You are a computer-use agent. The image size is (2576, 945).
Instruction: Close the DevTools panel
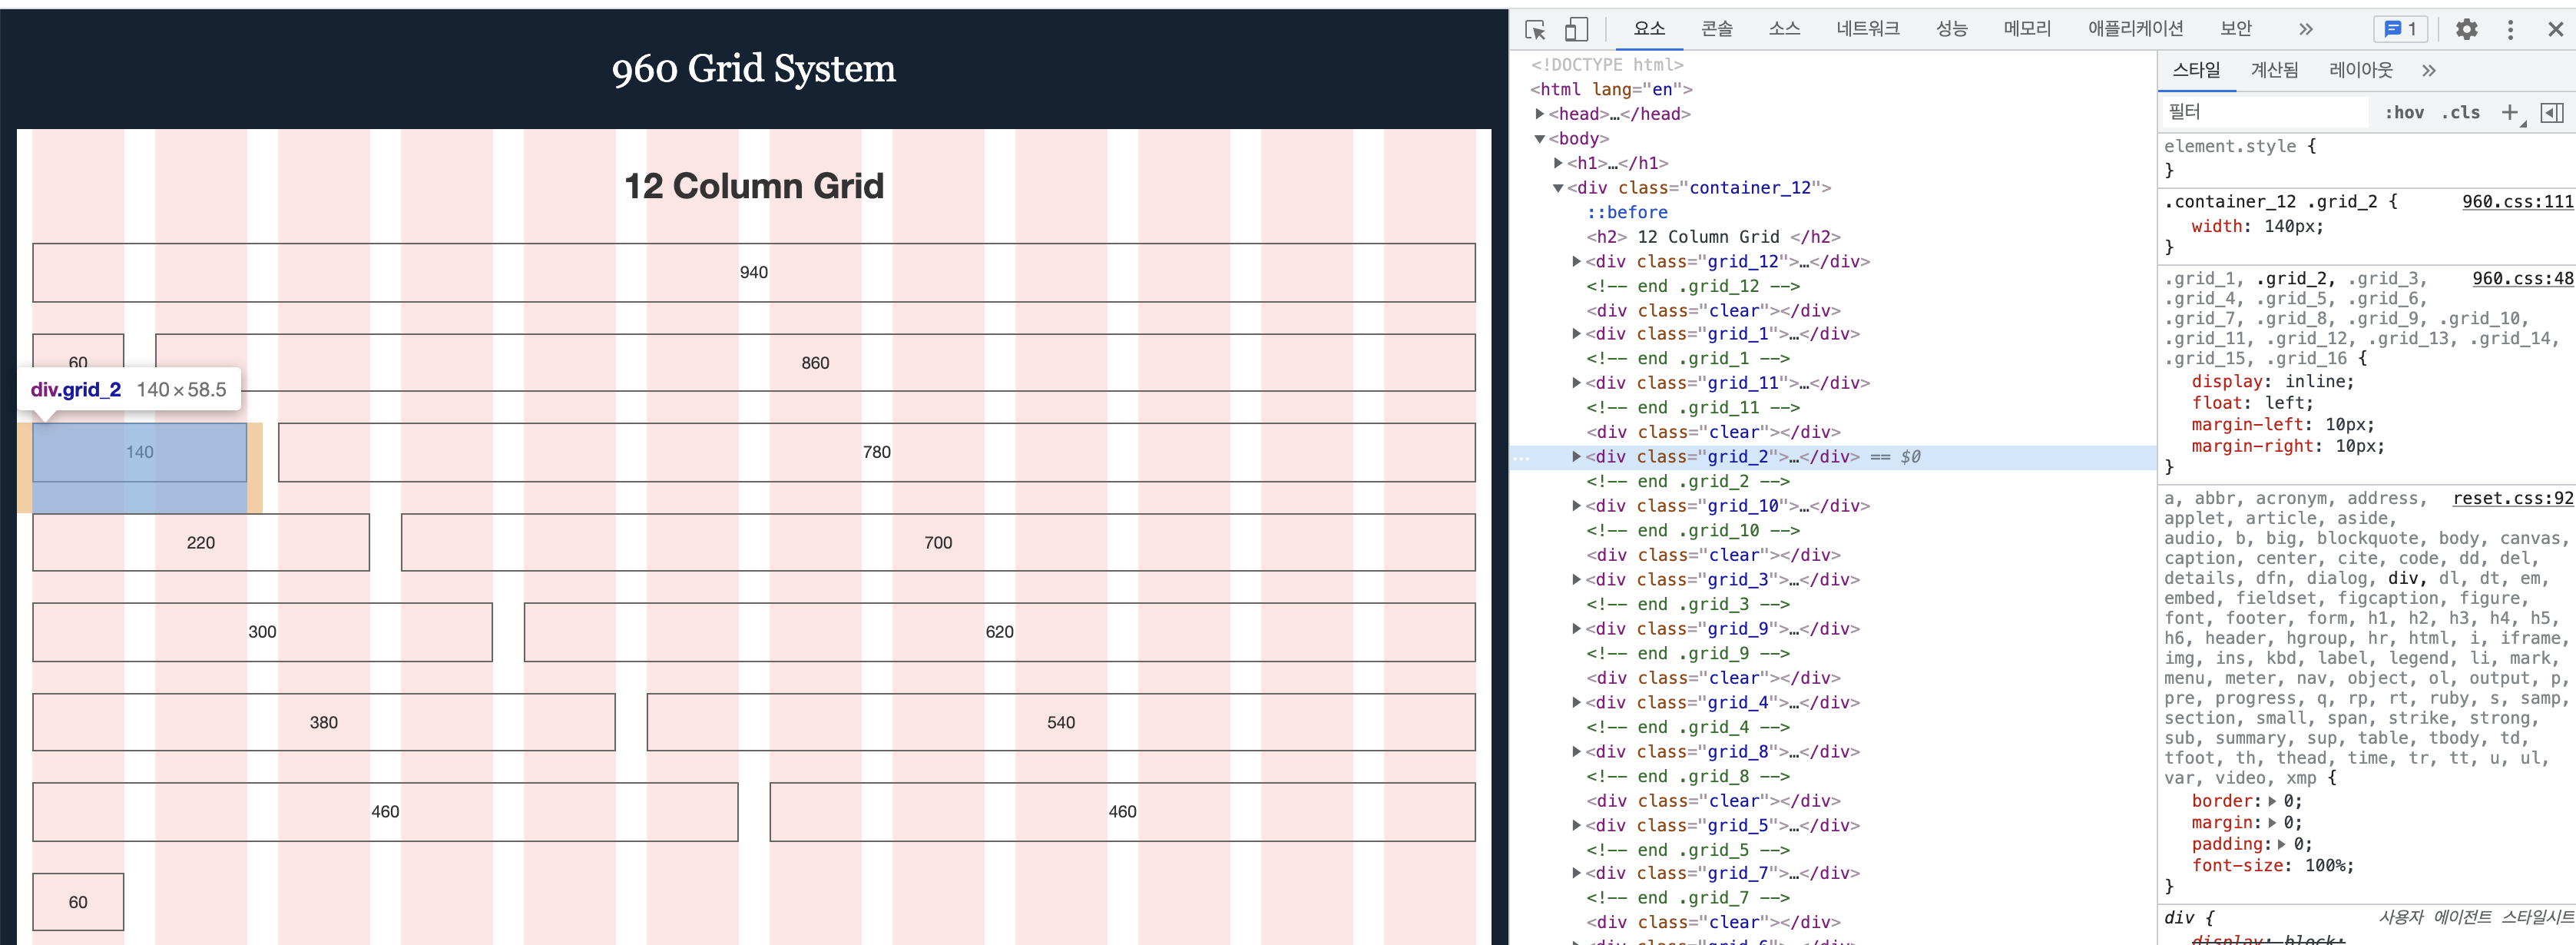tap(2555, 30)
